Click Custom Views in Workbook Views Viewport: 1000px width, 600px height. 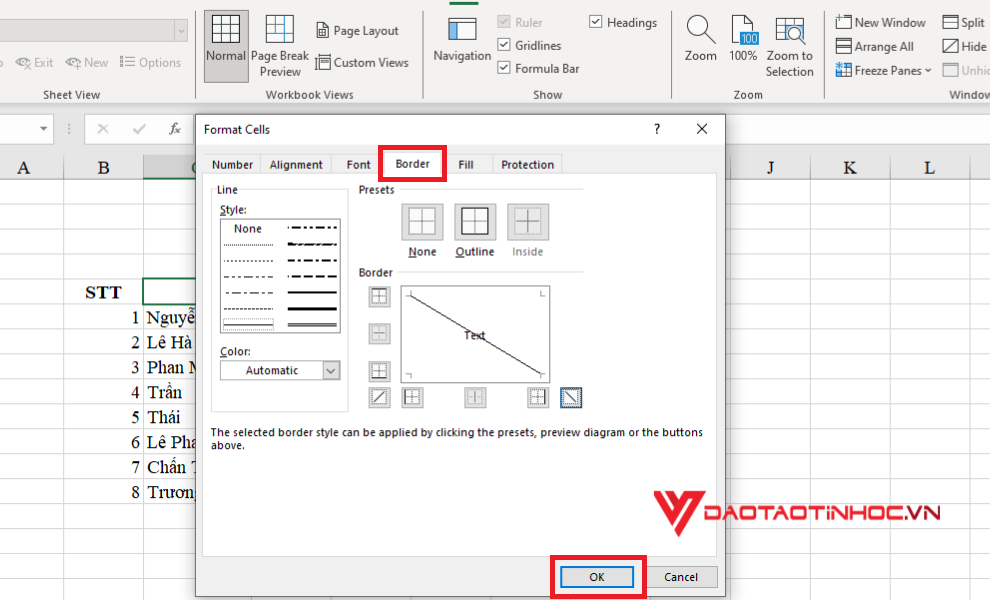point(363,62)
